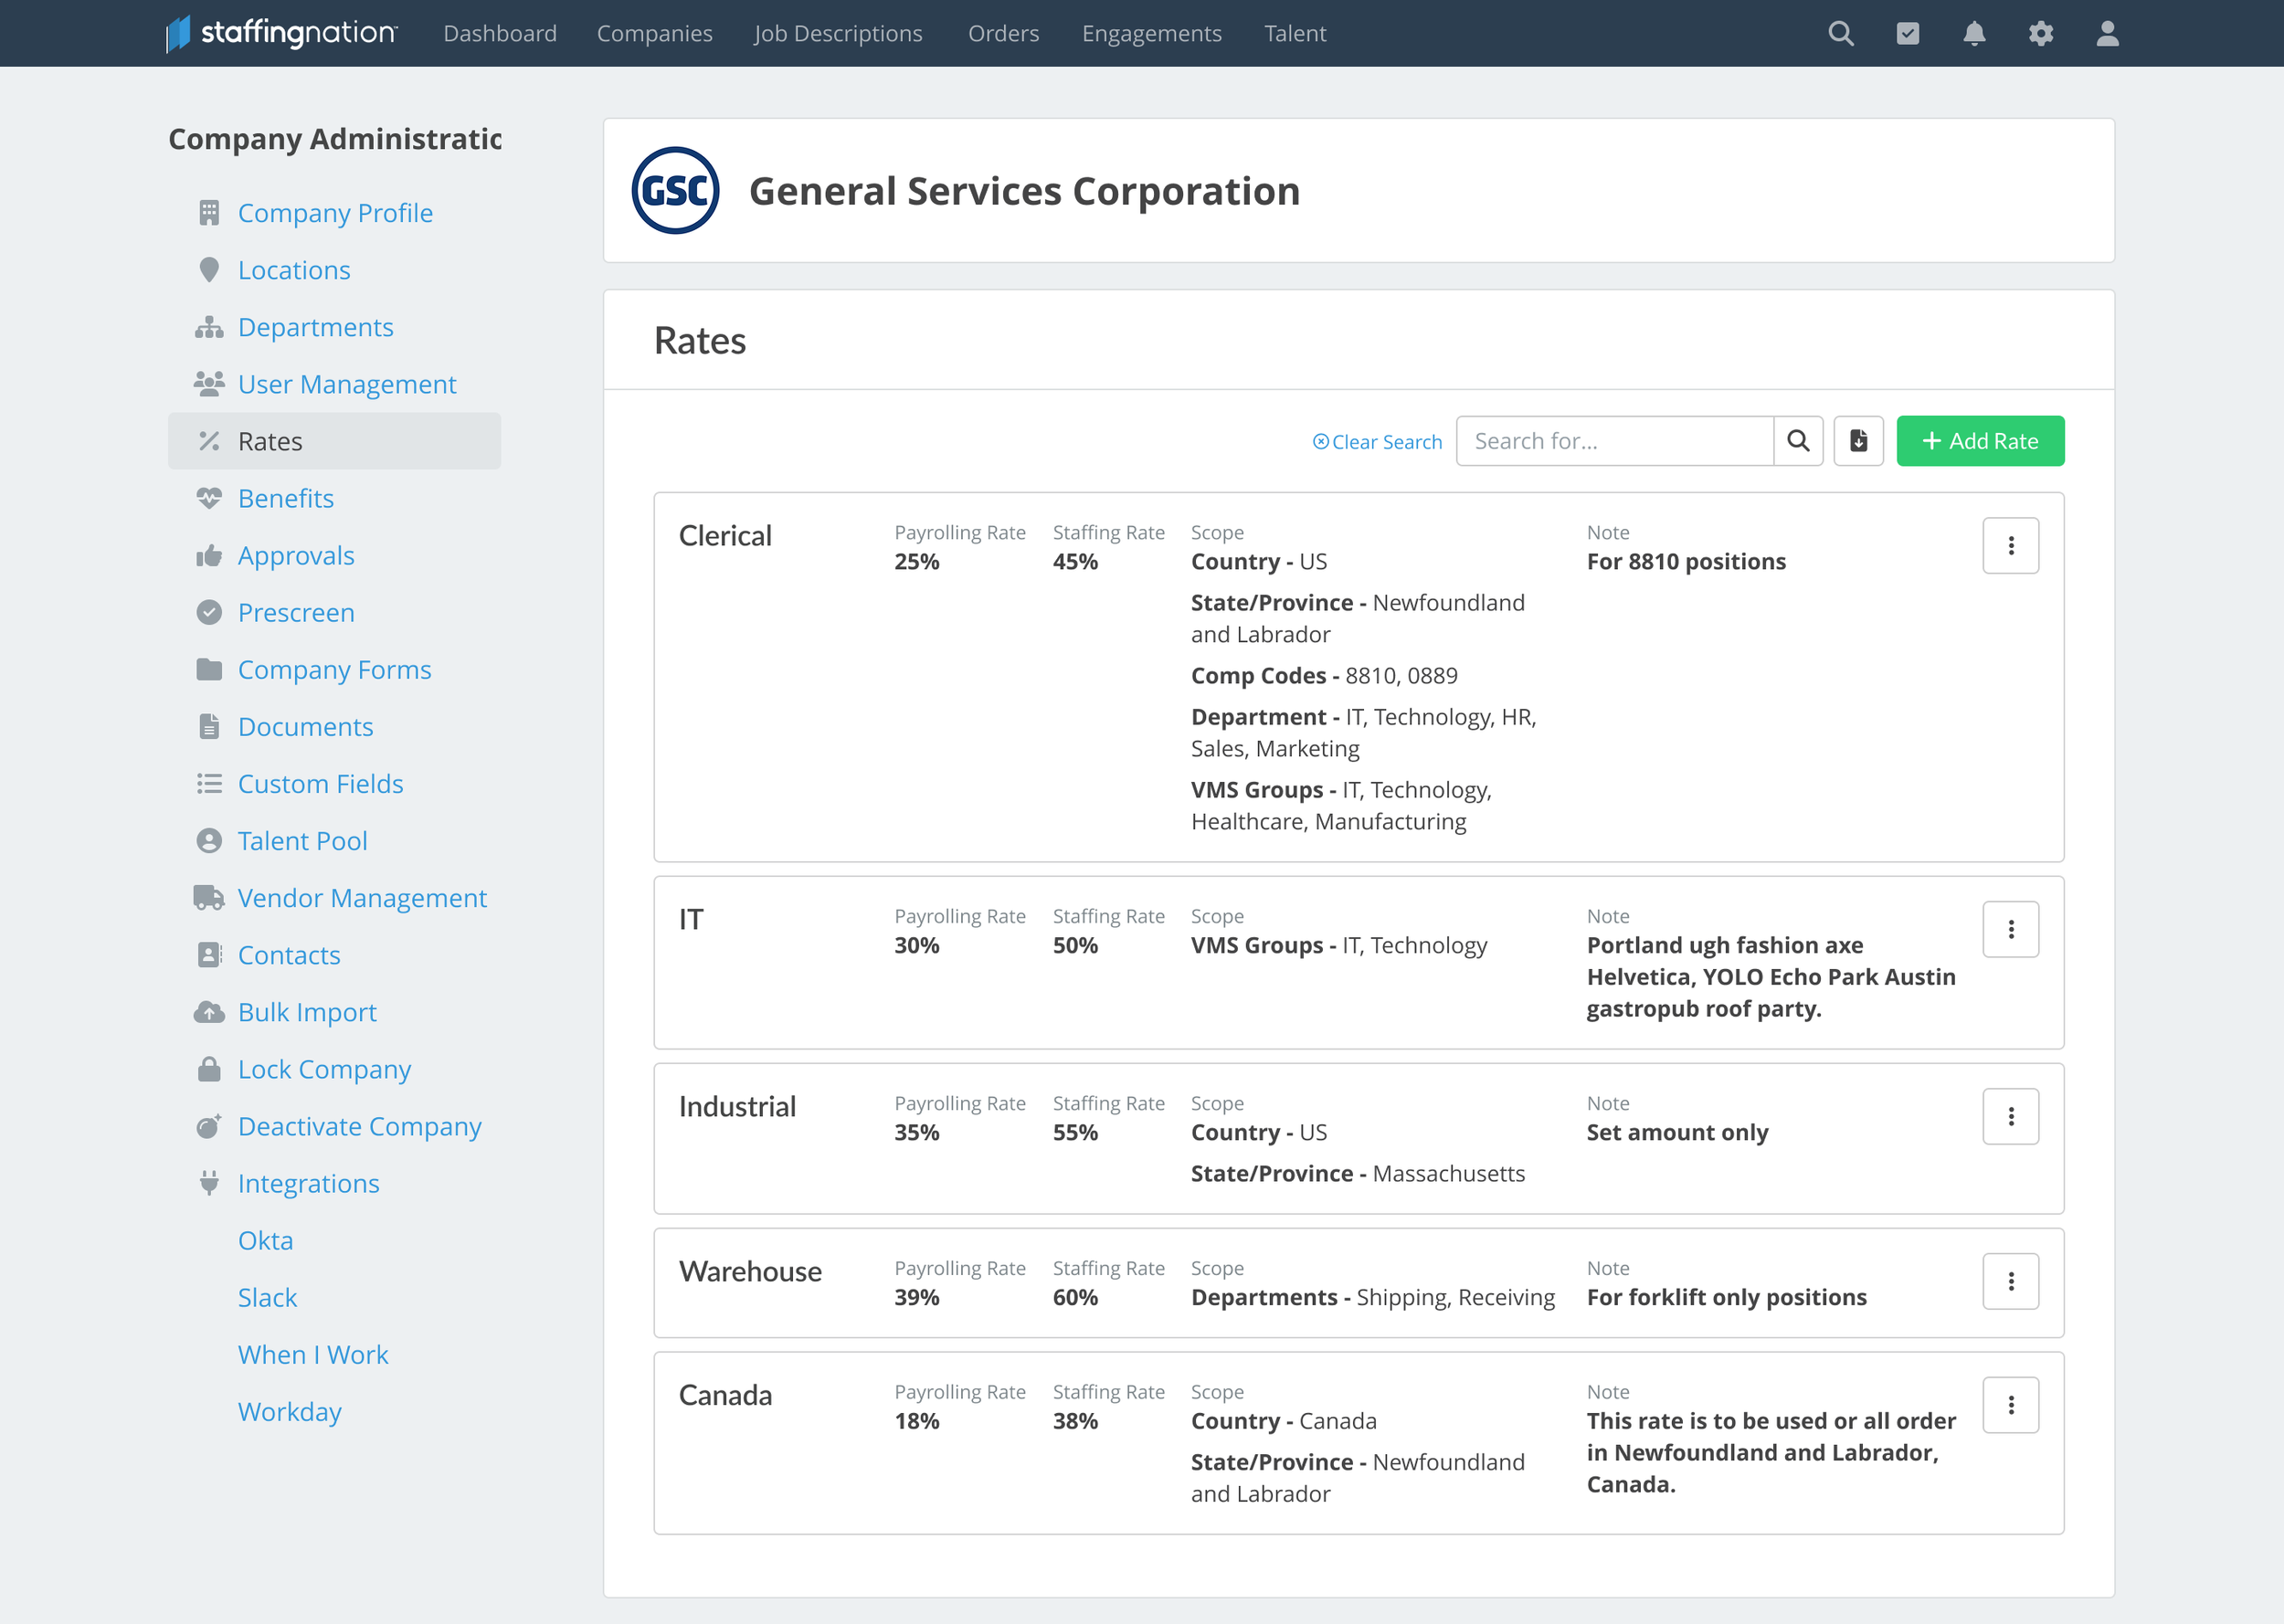
Task: Click the Add Rate button
Action: pyautogui.click(x=1980, y=441)
